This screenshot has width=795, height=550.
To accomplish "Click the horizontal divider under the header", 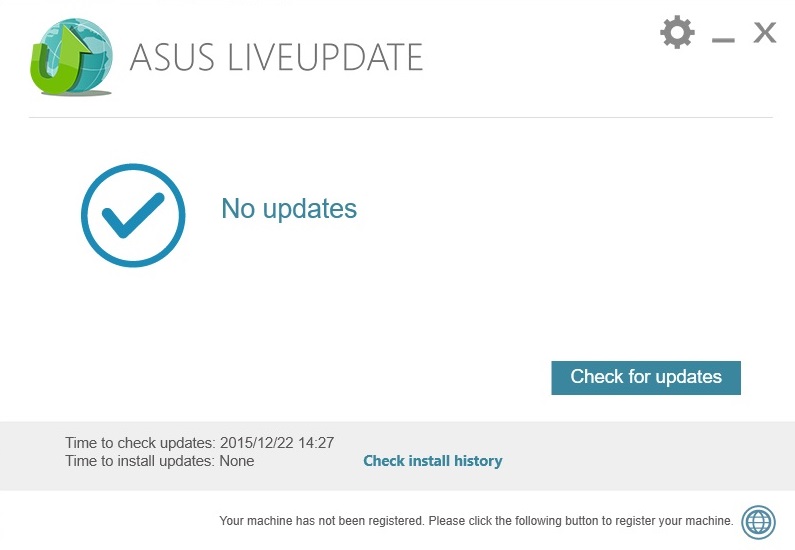I will click(x=400, y=118).
